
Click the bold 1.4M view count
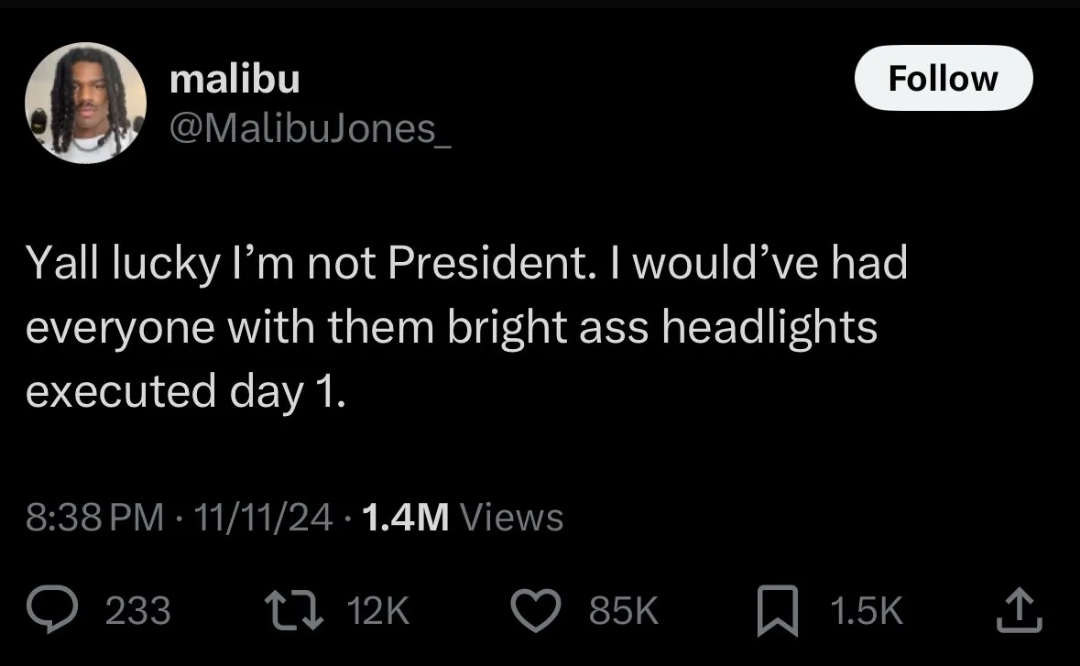pos(405,517)
